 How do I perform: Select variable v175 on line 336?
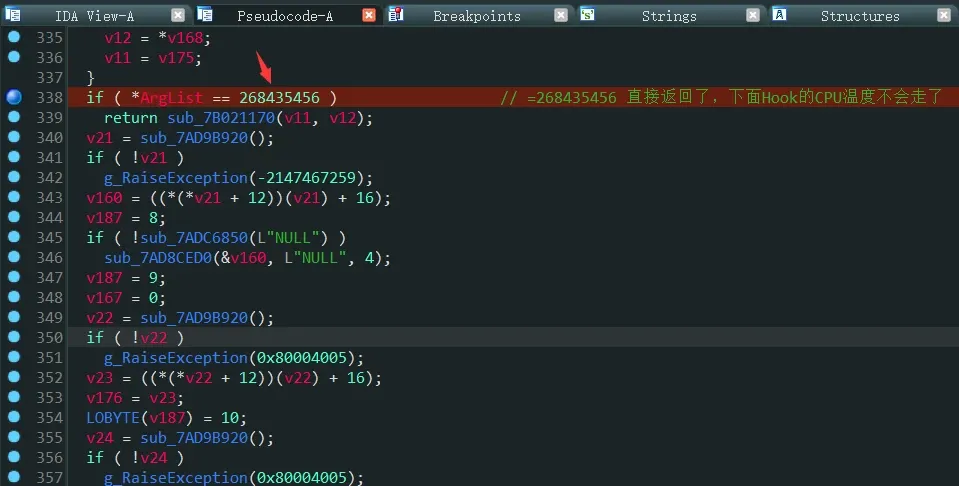[176, 58]
